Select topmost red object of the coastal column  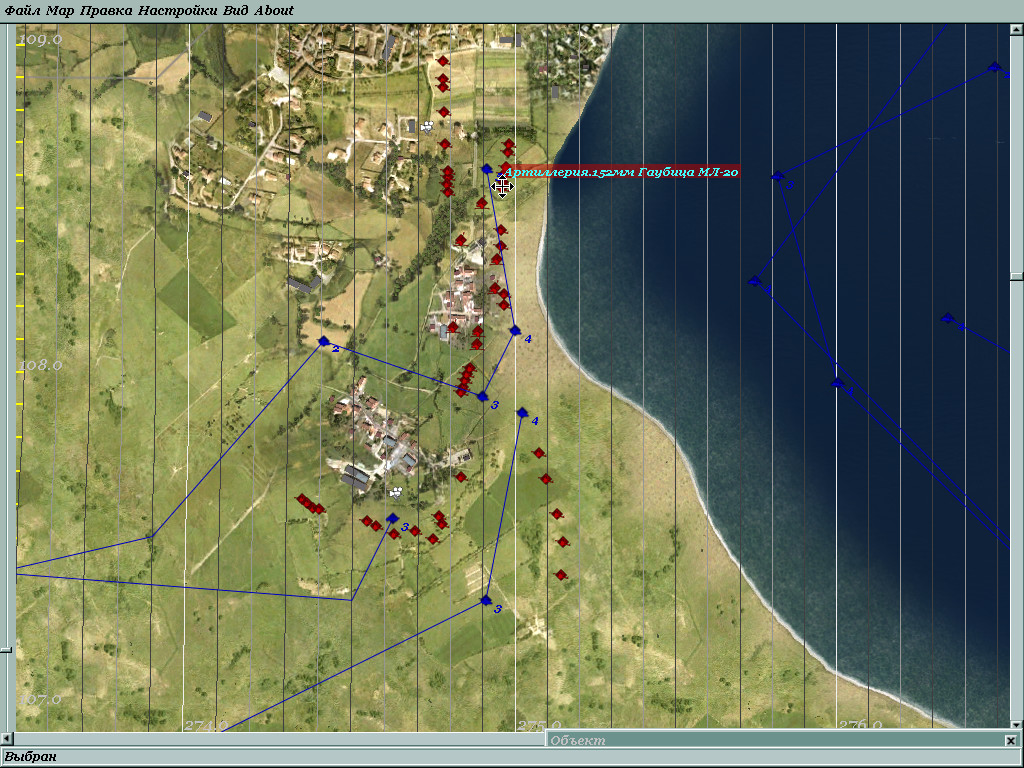pos(539,453)
